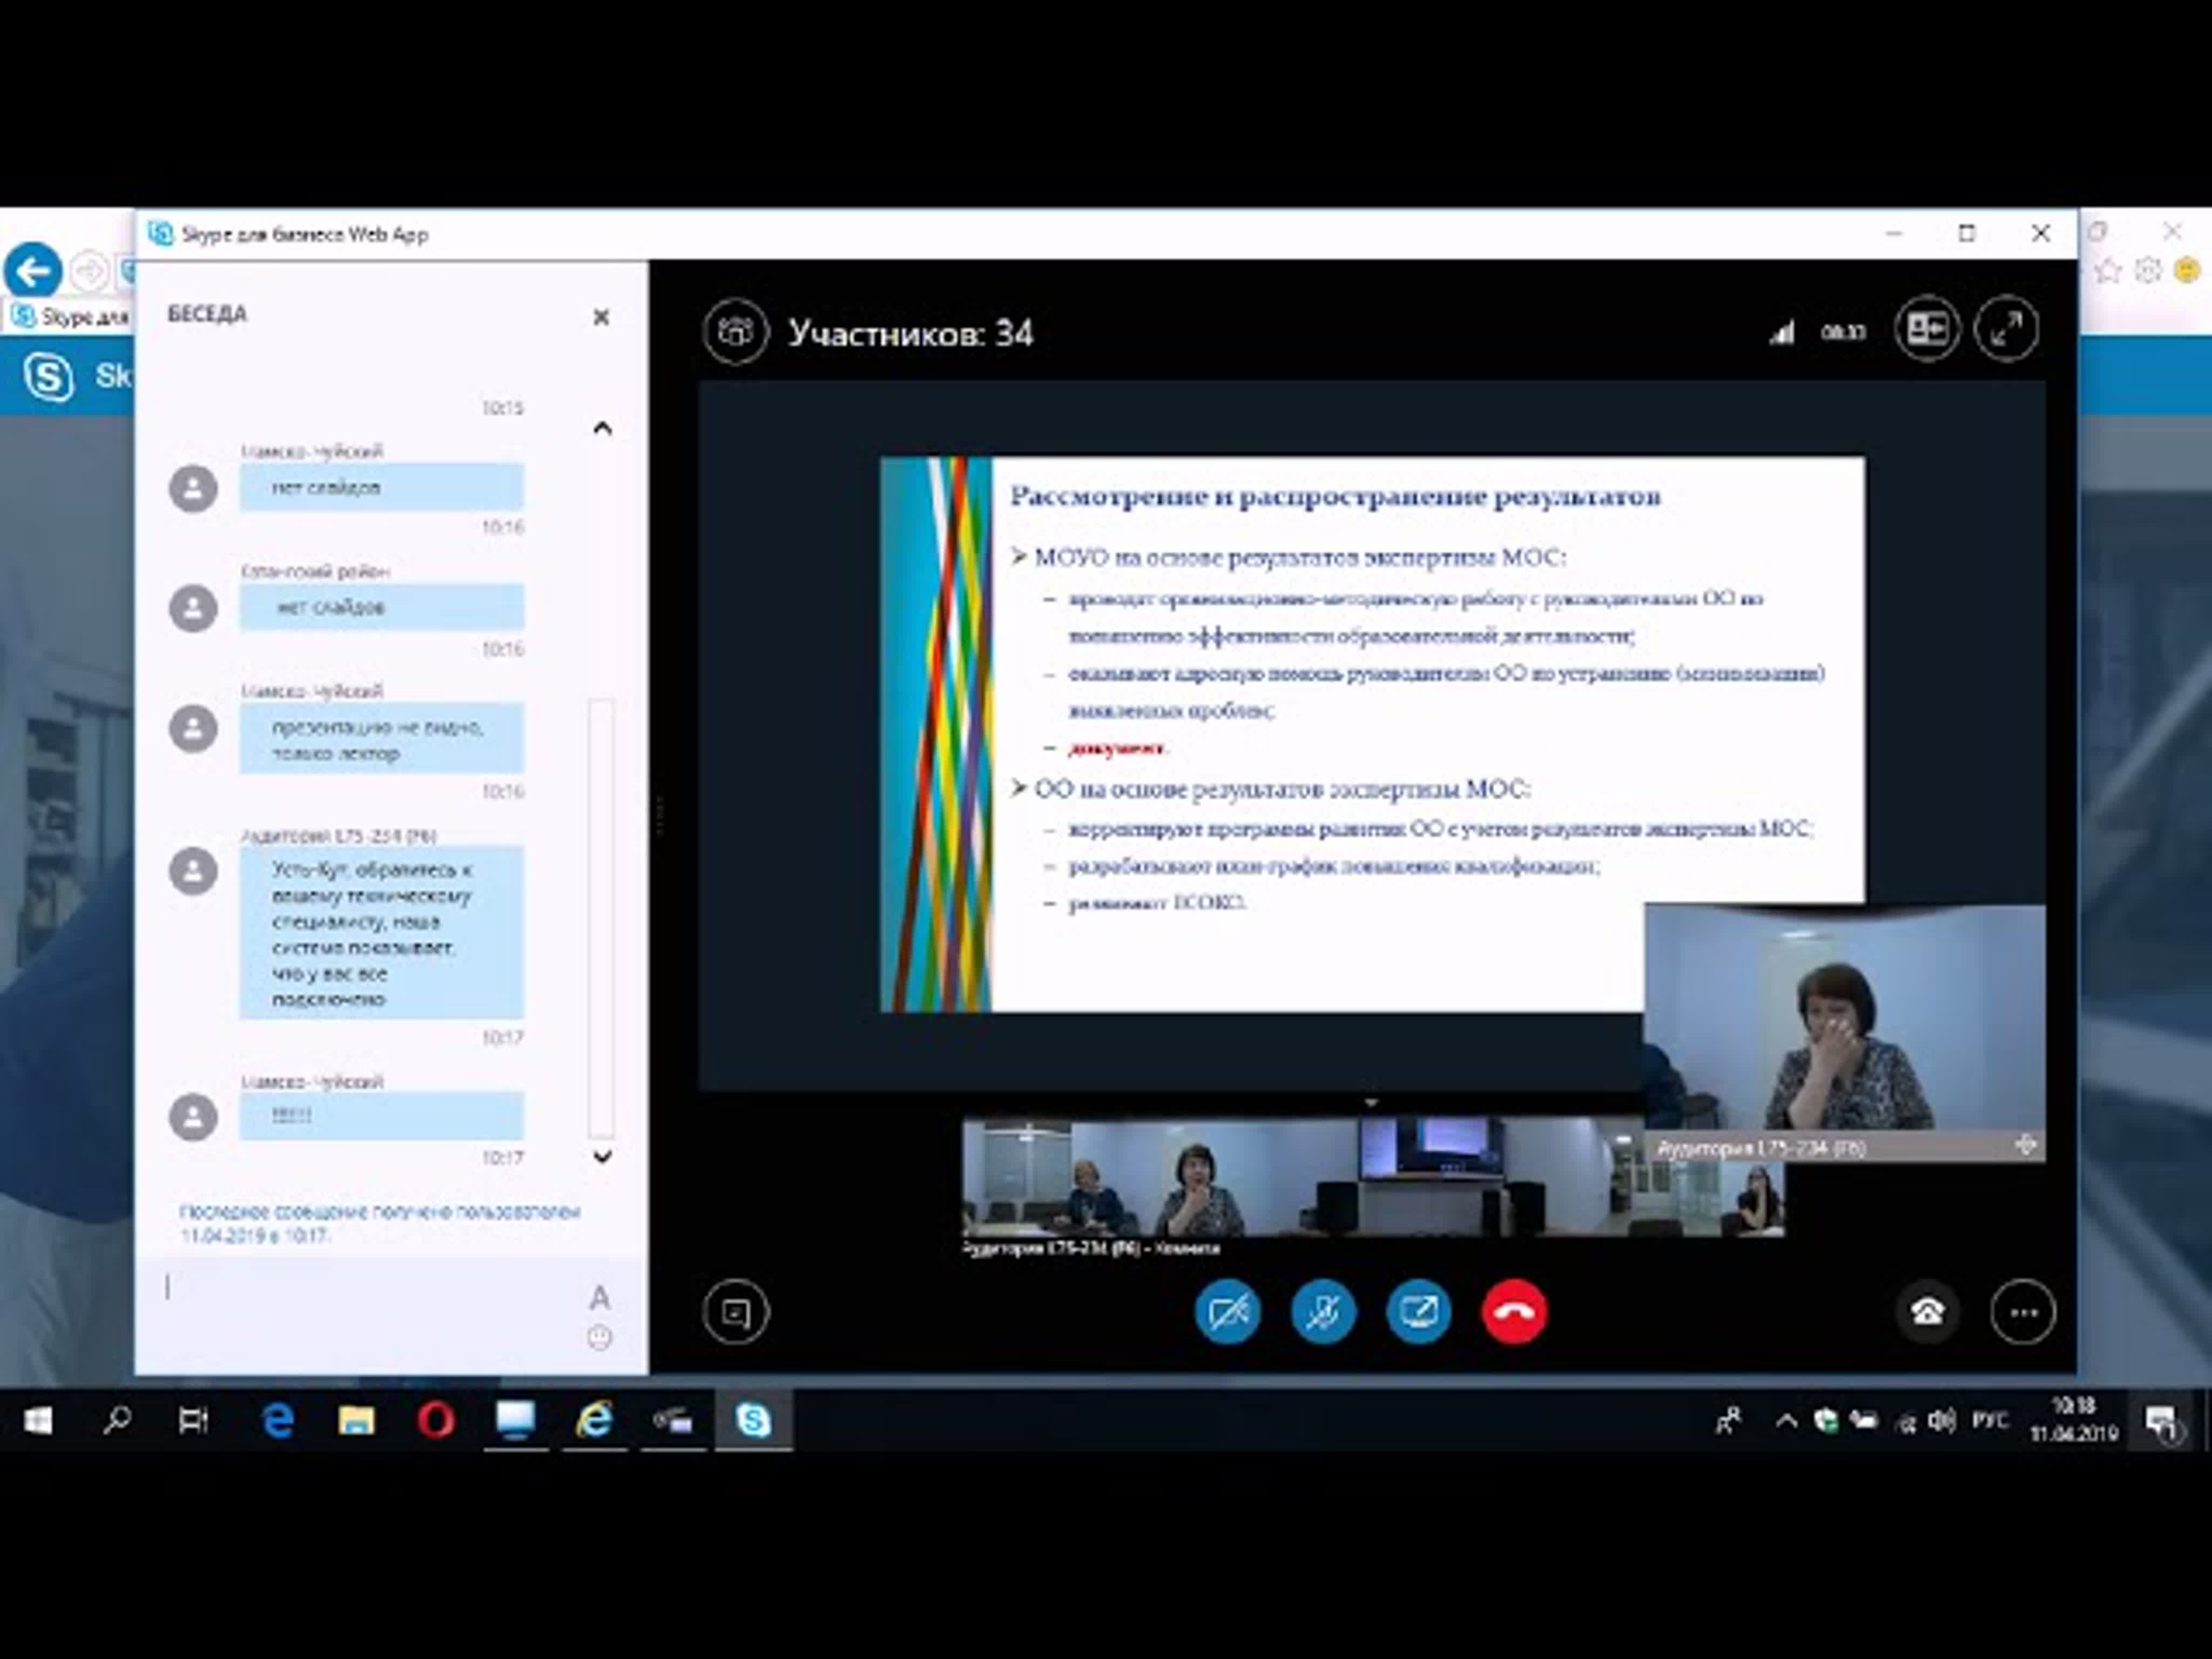Open the participants list icon
This screenshot has height=1659, width=2212.
tap(735, 331)
